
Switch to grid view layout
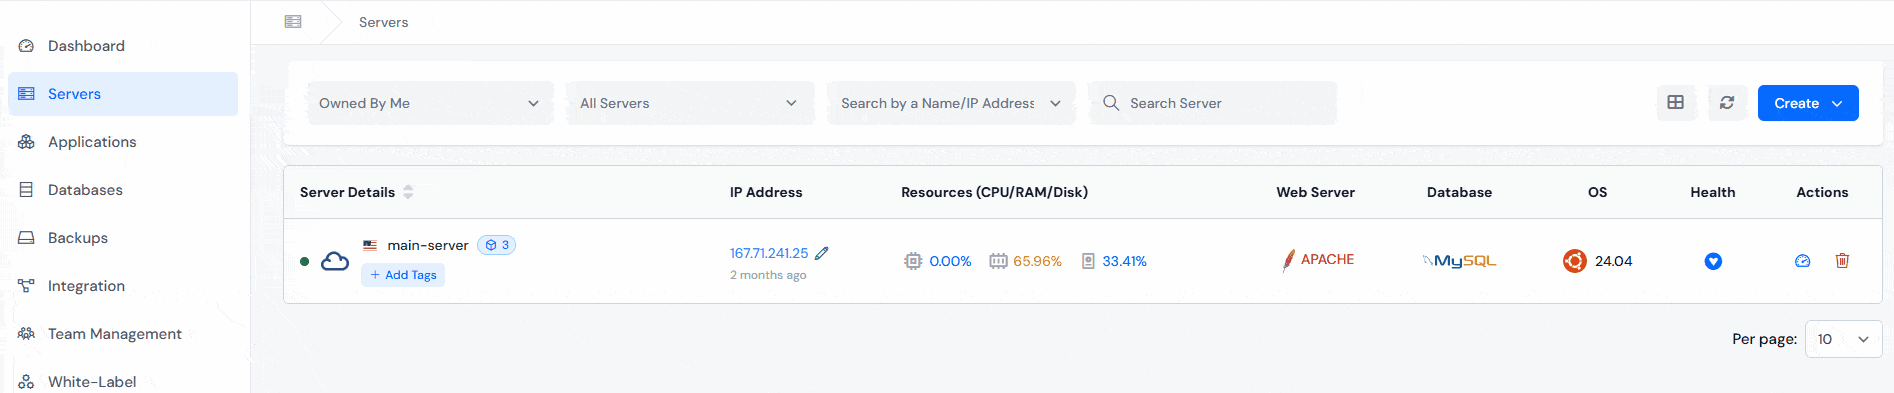tap(1676, 102)
